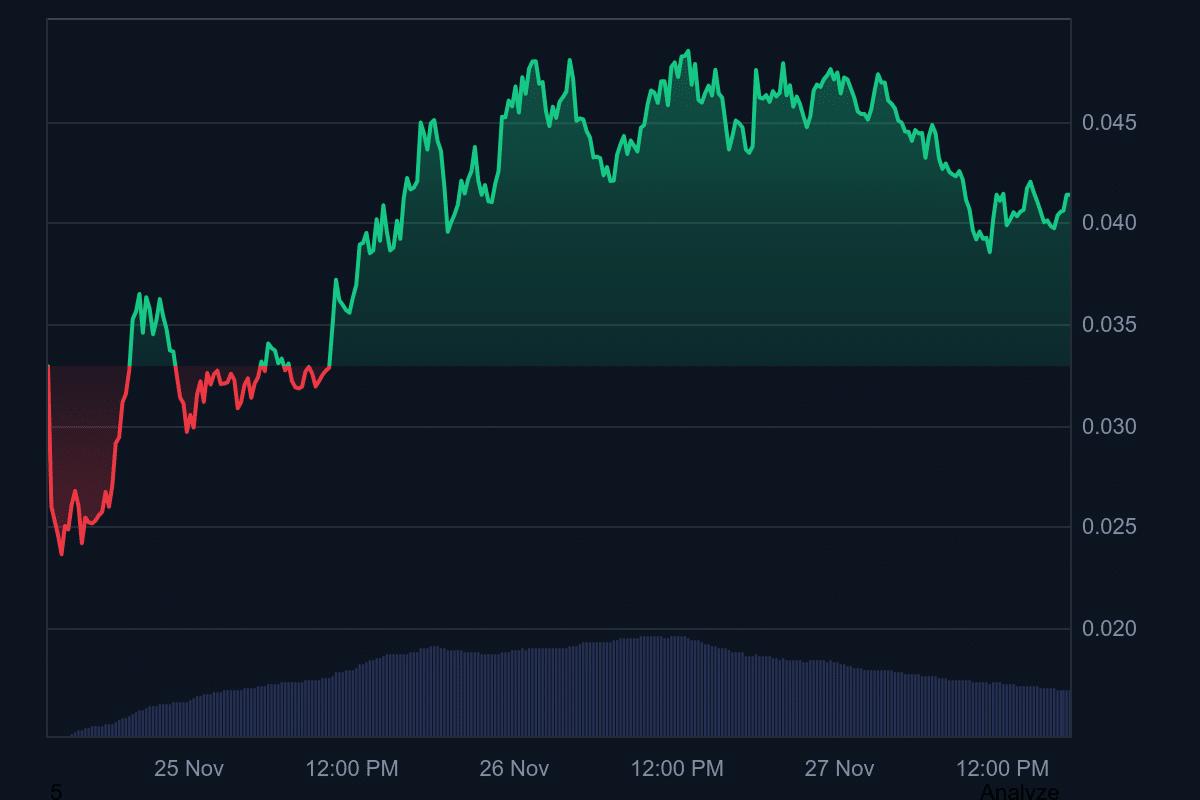Viewport: 1200px width, 800px height.
Task: Click the Analyze link below the chart
Action: (x=1019, y=792)
